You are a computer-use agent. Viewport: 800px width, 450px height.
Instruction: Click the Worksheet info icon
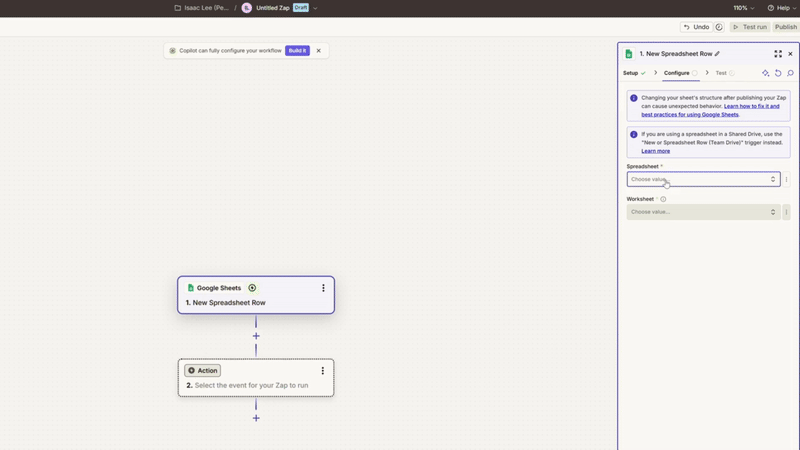[663, 199]
